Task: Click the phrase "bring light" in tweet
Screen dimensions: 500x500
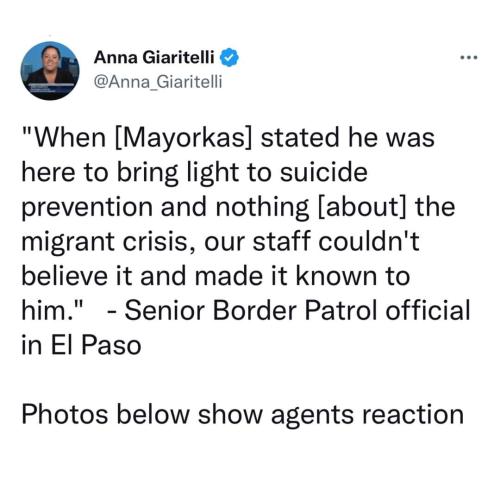Action: [x=178, y=173]
